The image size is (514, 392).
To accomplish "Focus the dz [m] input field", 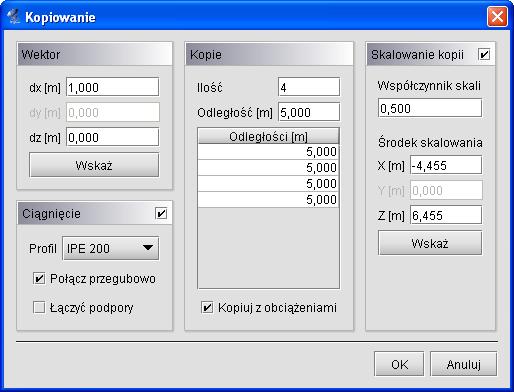I will point(113,137).
